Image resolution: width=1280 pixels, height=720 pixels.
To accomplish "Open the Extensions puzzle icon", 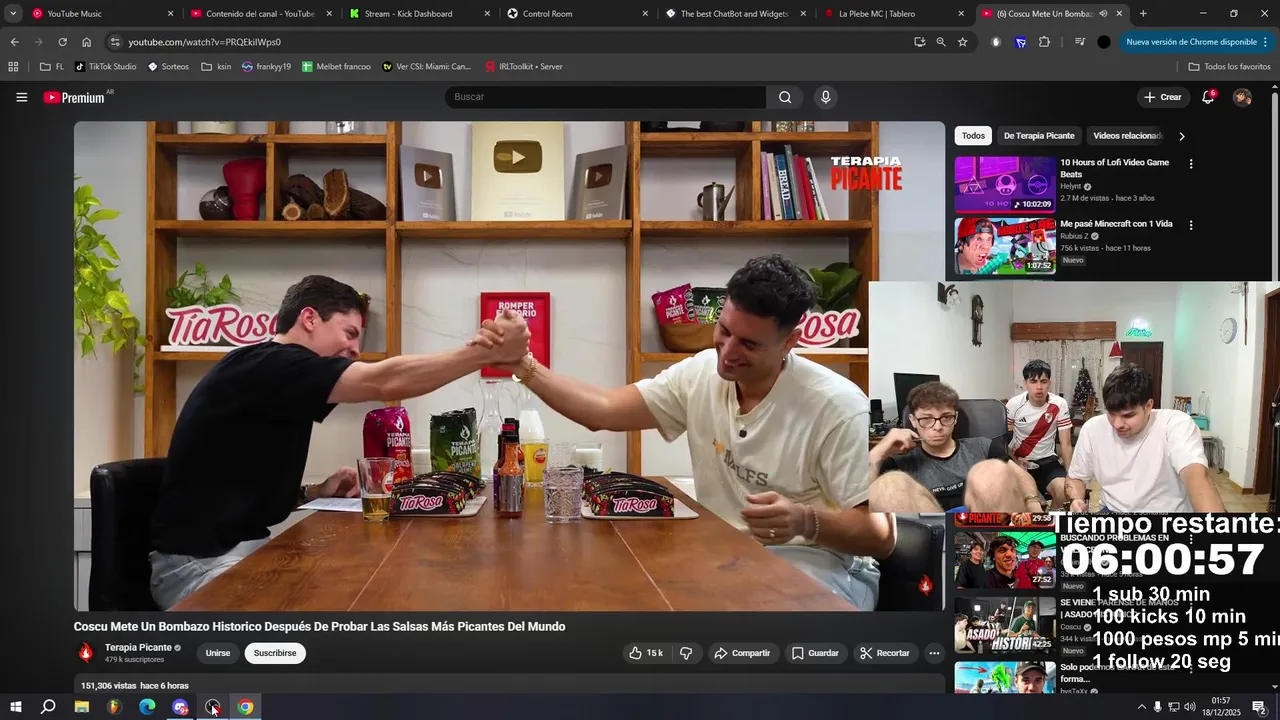I will (x=1044, y=42).
